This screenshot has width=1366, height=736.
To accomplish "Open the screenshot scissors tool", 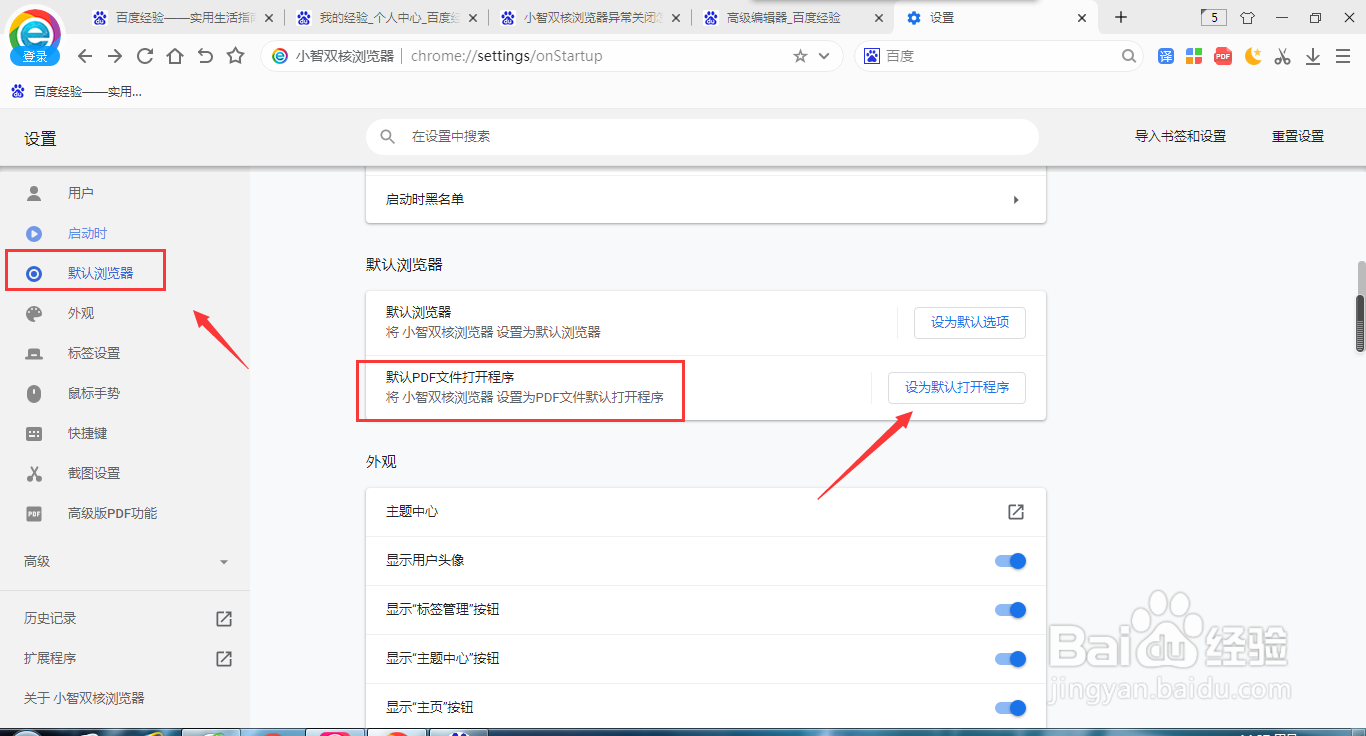I will (x=1282, y=56).
